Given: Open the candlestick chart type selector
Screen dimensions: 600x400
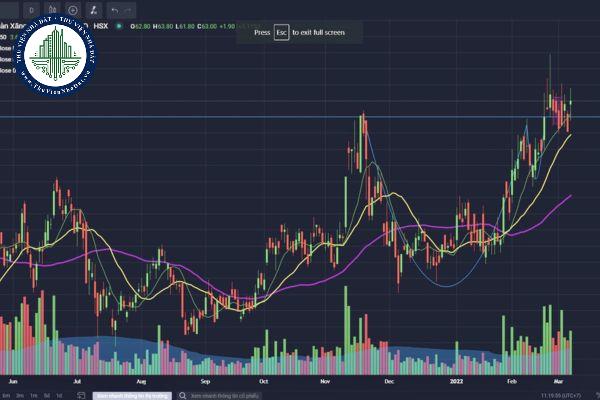Looking at the screenshot, I should [50, 9].
